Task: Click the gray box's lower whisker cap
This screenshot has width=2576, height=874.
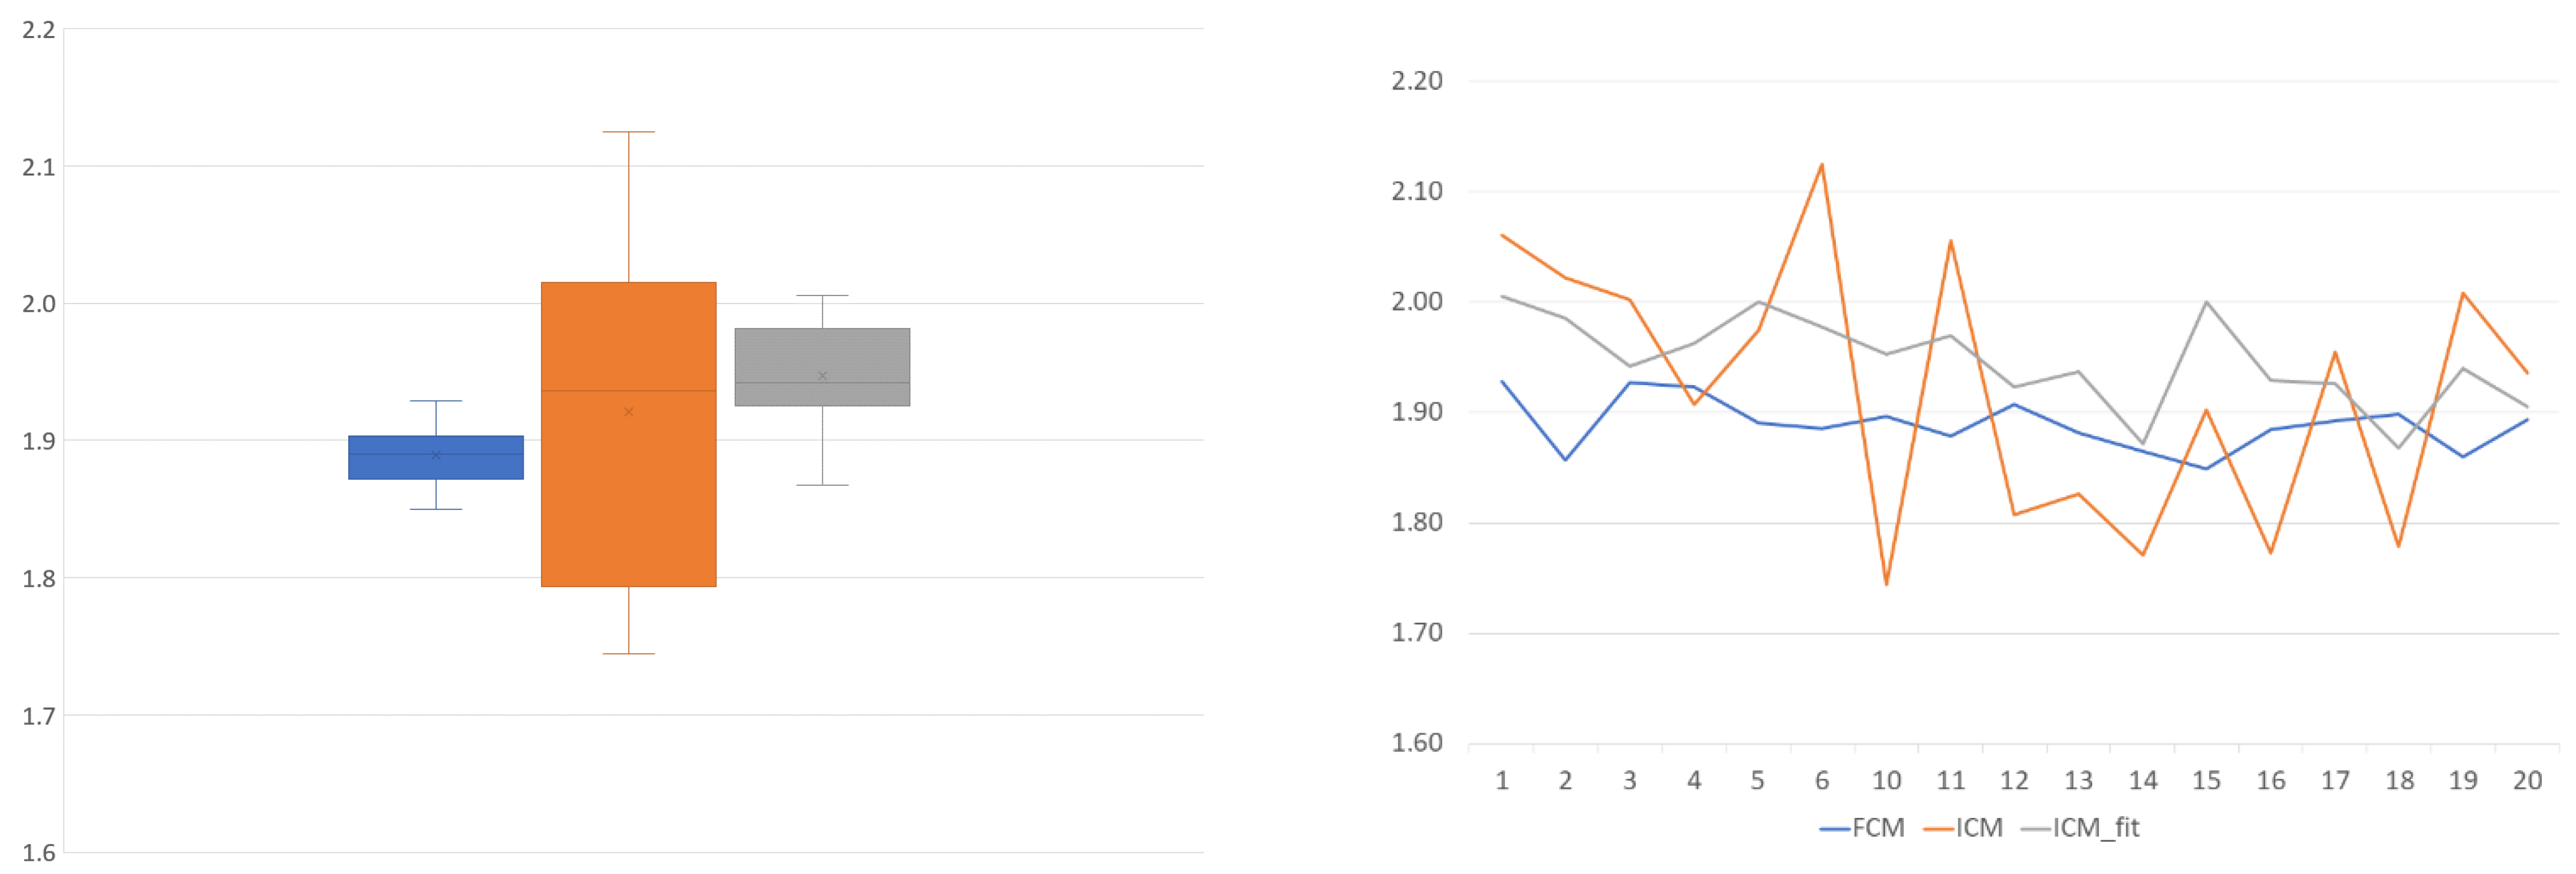Action: [822, 485]
